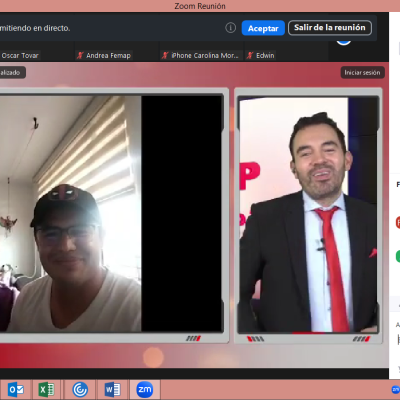
Task: Open the blue swirl app in taskbar
Action: 80,389
